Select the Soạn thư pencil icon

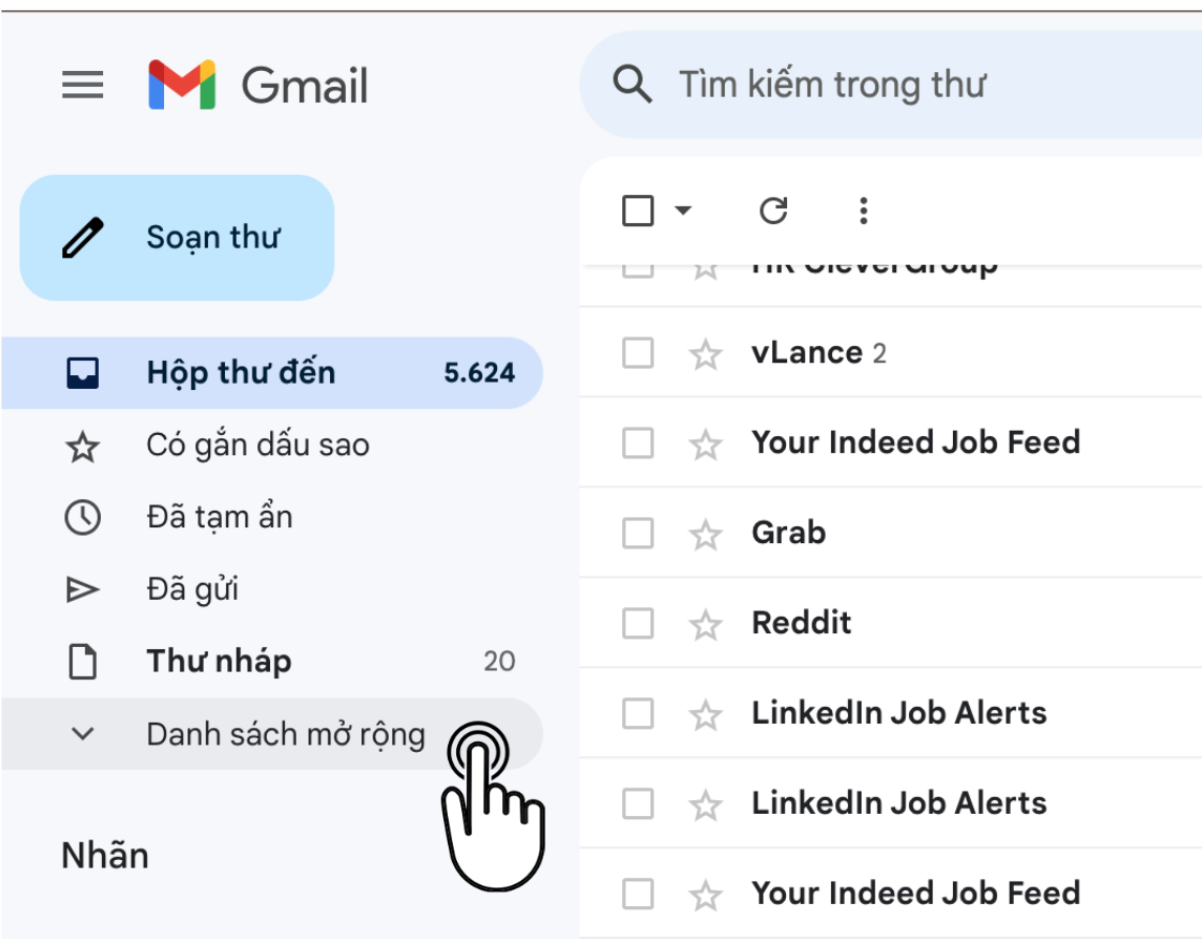84,236
